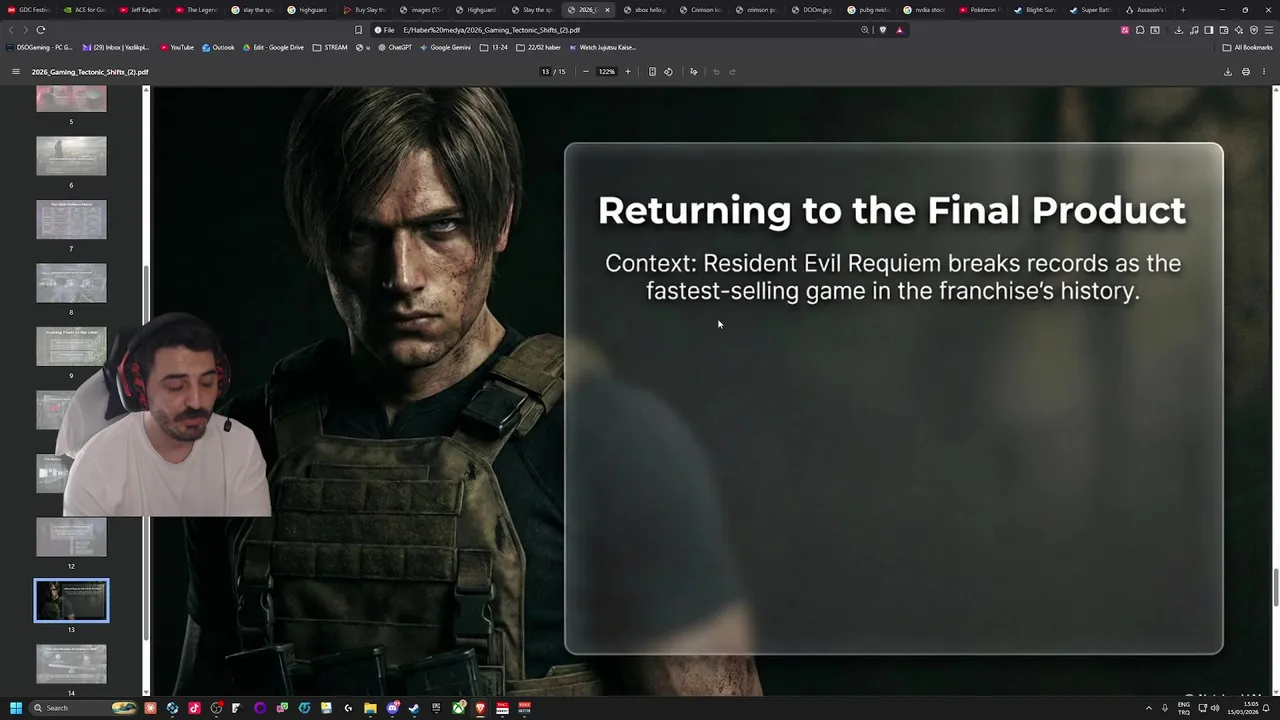Open File Explorer from the taskbar
The image size is (1280, 720).
(x=370, y=708)
